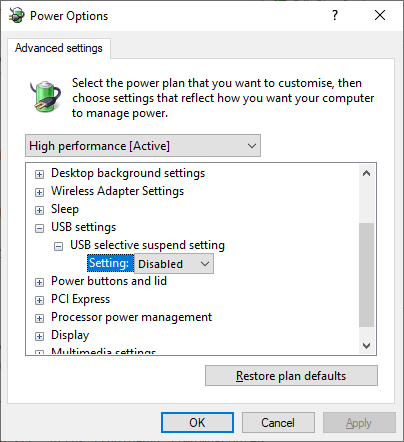404x442 pixels.
Task: Expand the Display tree node
Action: tap(39, 336)
